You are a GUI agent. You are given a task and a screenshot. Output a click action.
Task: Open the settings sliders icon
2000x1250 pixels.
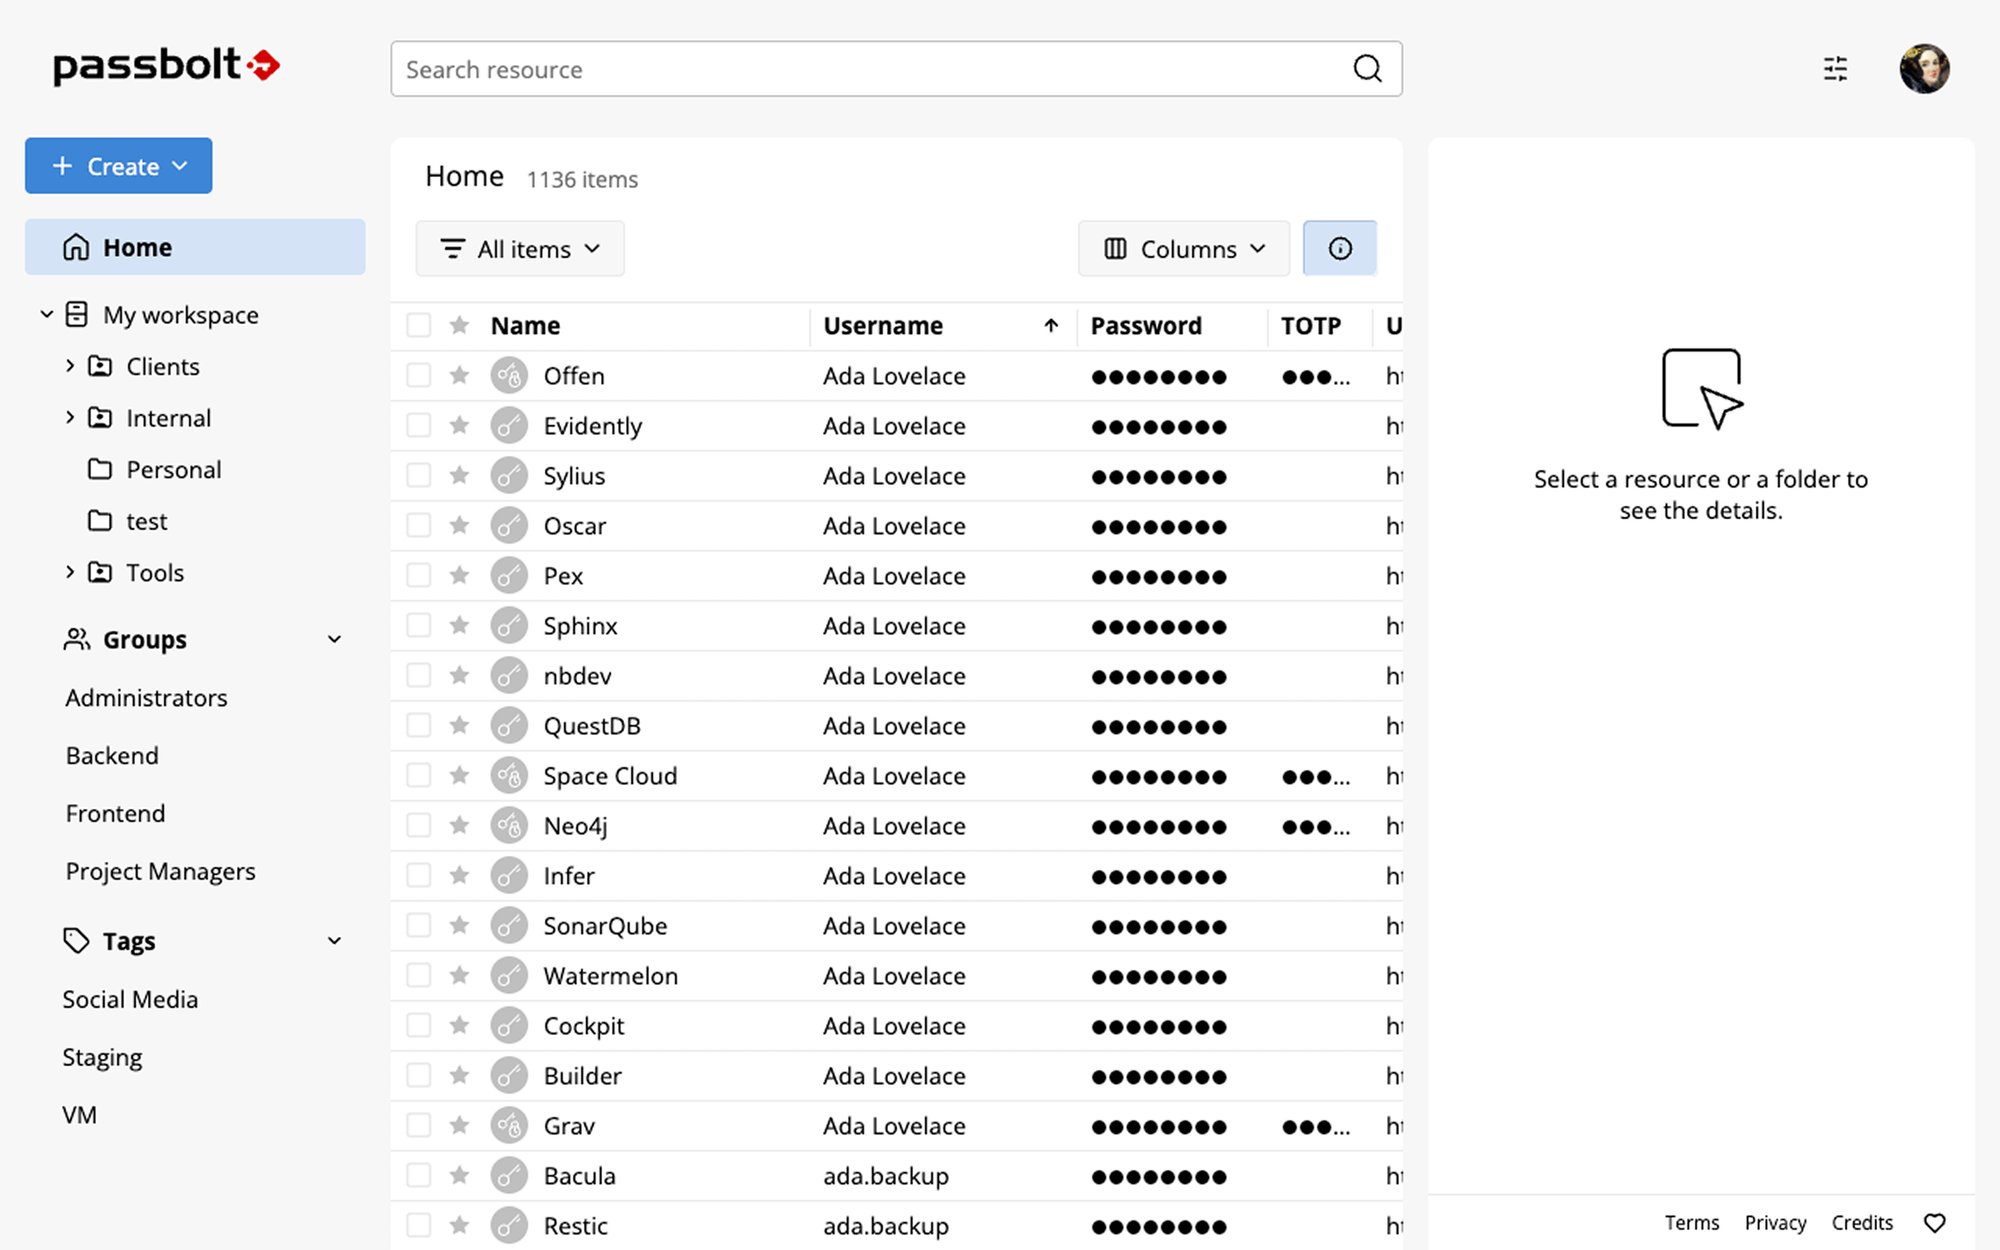point(1835,69)
